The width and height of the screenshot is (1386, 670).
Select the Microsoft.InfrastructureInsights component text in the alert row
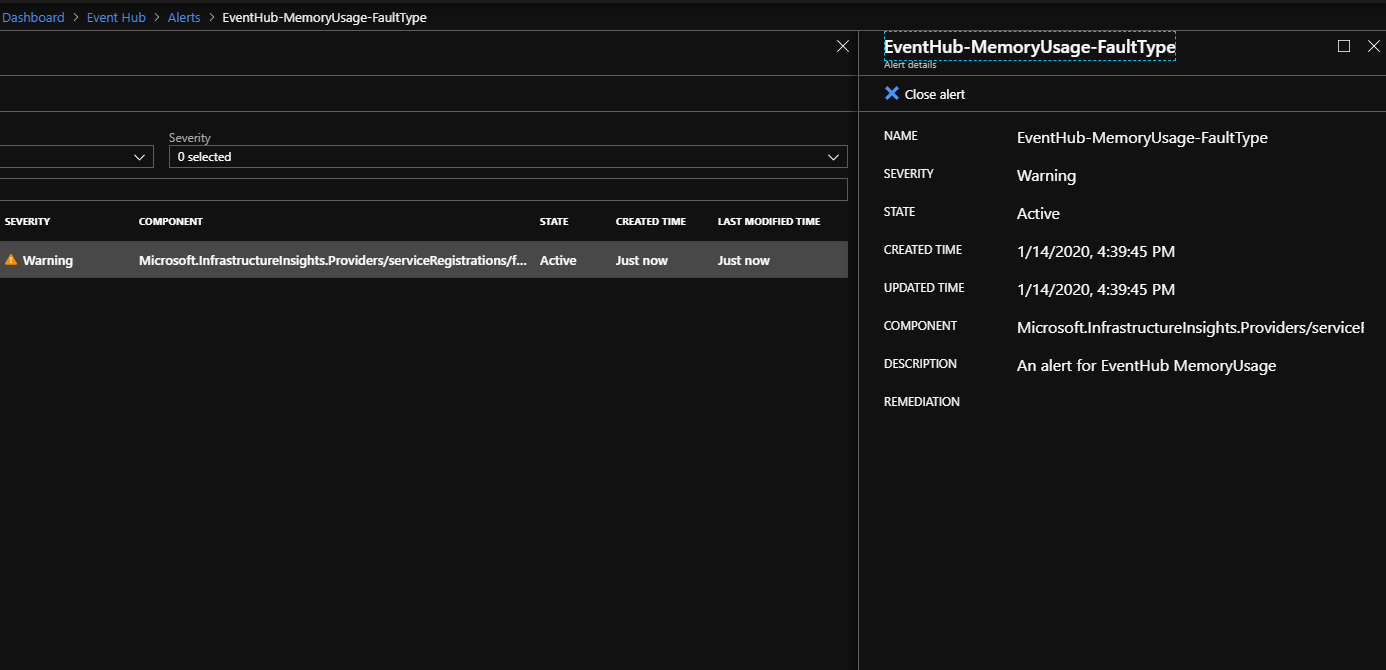point(333,260)
